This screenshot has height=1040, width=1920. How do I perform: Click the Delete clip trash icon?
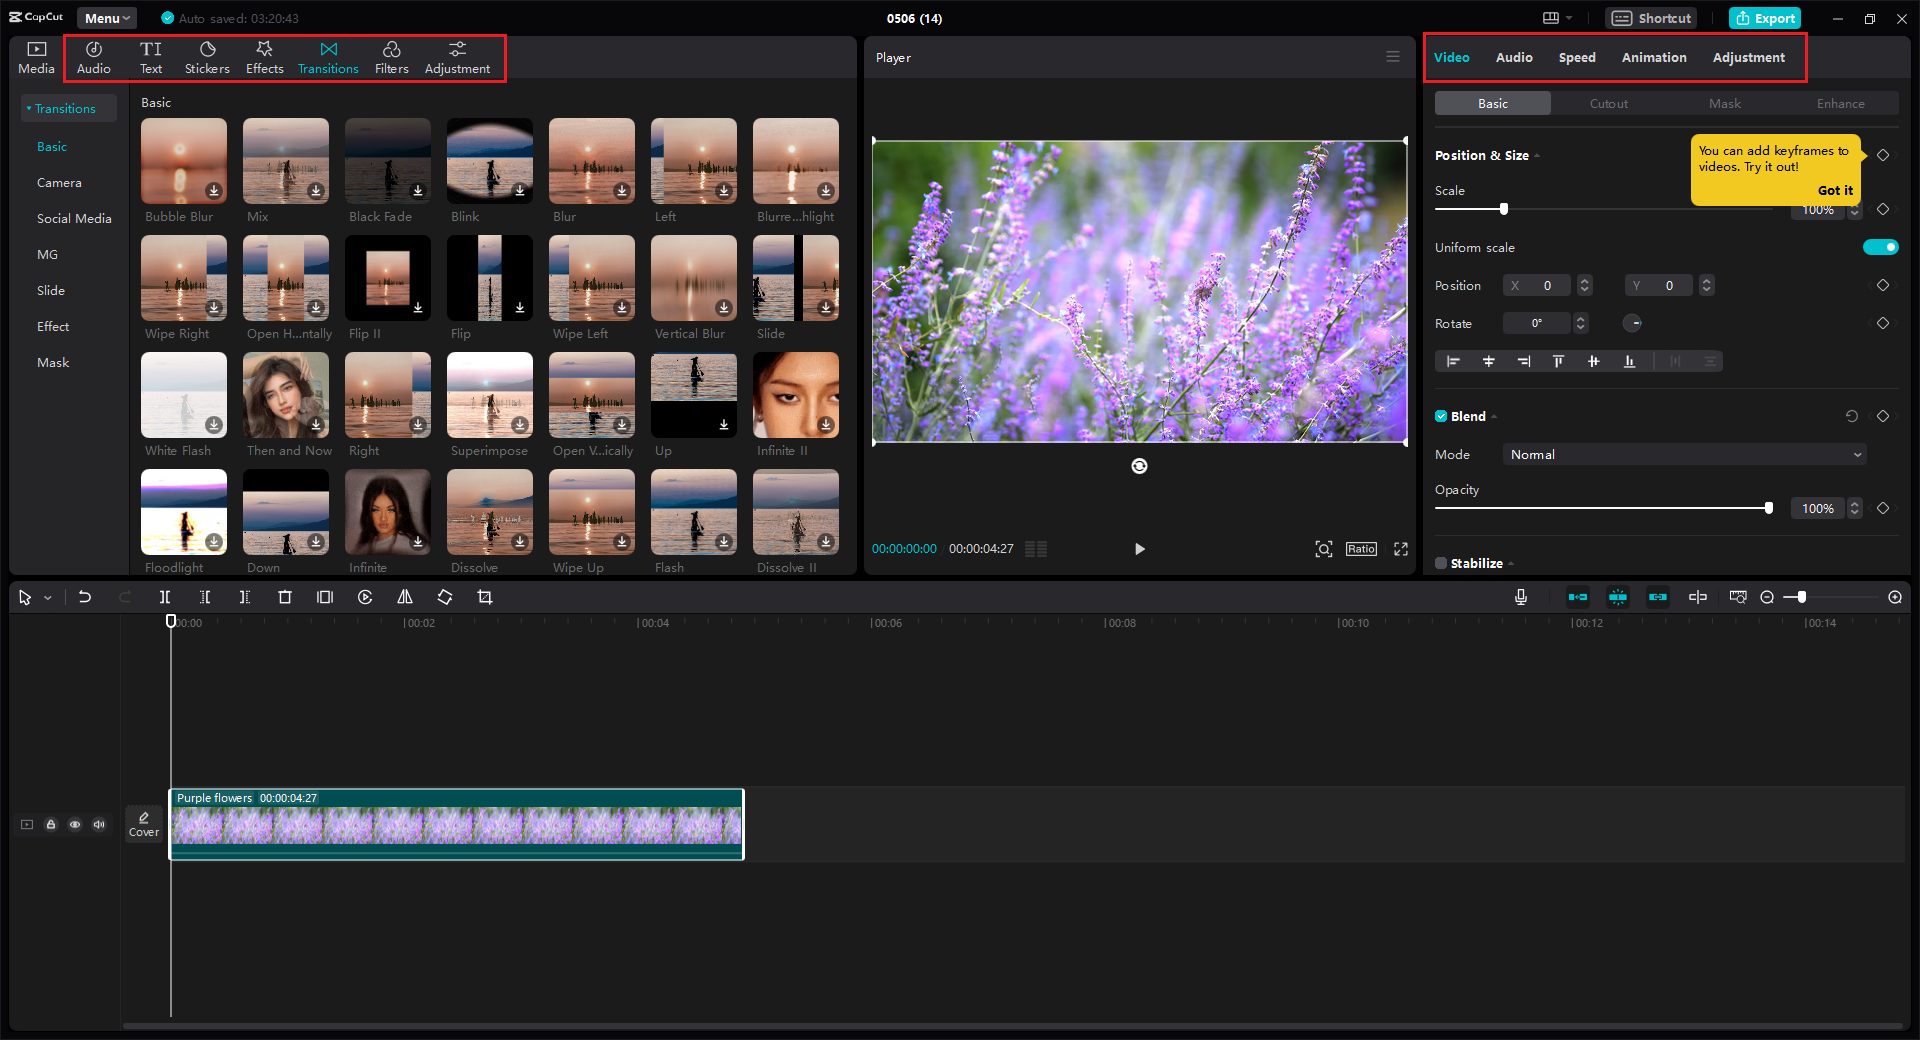coord(285,597)
